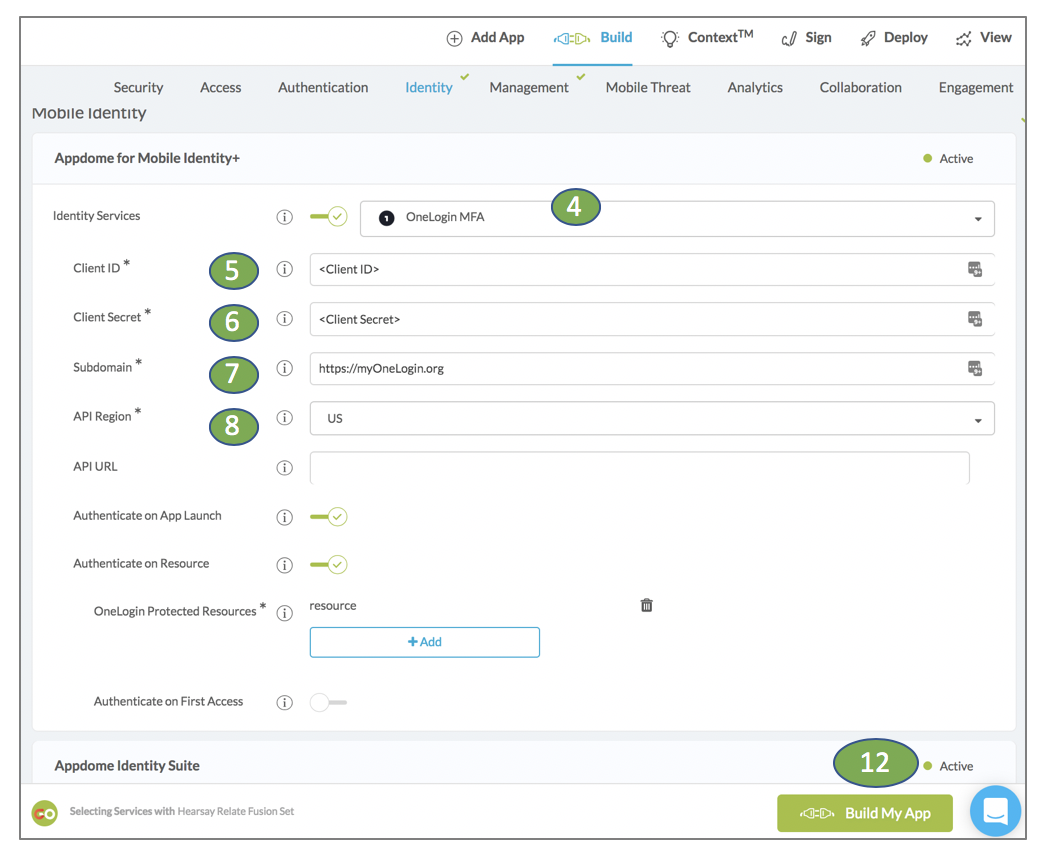The width and height of the screenshot is (1042, 854).
Task: Switch to the Management tab
Action: click(529, 88)
